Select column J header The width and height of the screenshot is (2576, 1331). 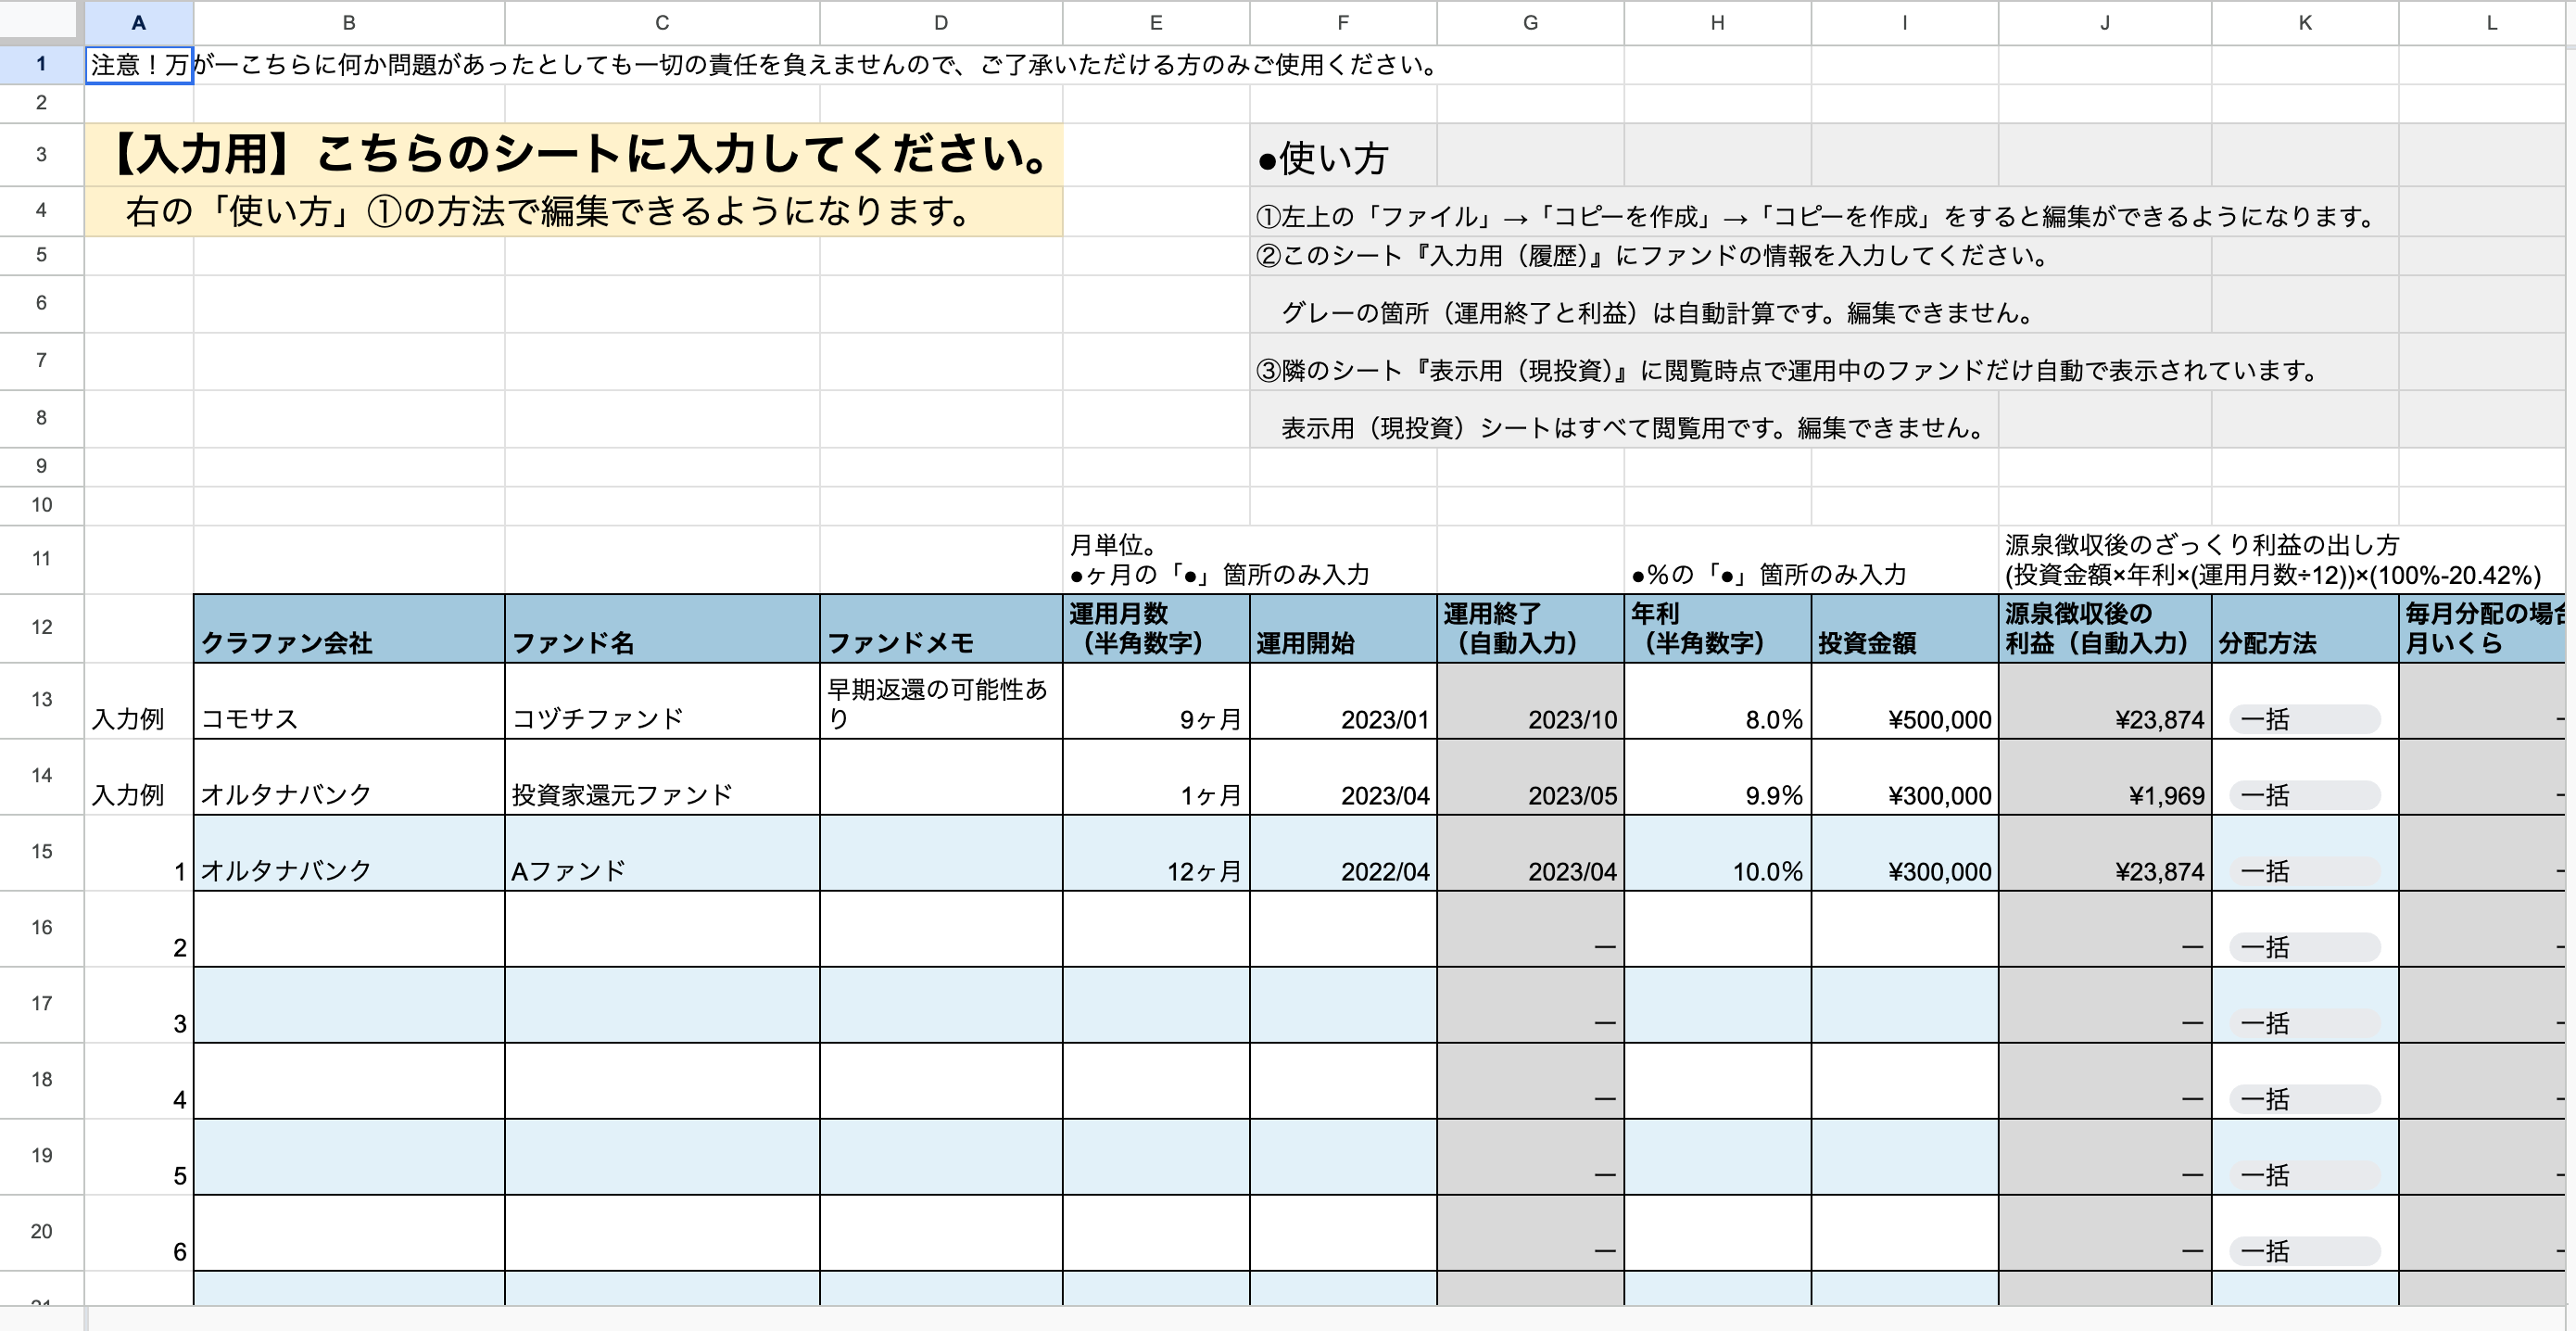[x=2105, y=23]
